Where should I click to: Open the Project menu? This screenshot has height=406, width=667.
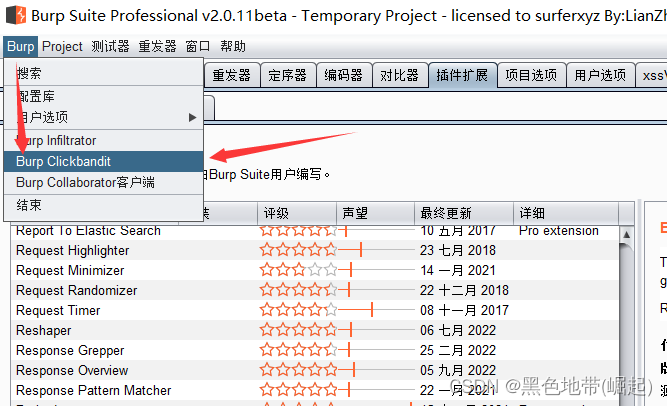[x=63, y=47]
